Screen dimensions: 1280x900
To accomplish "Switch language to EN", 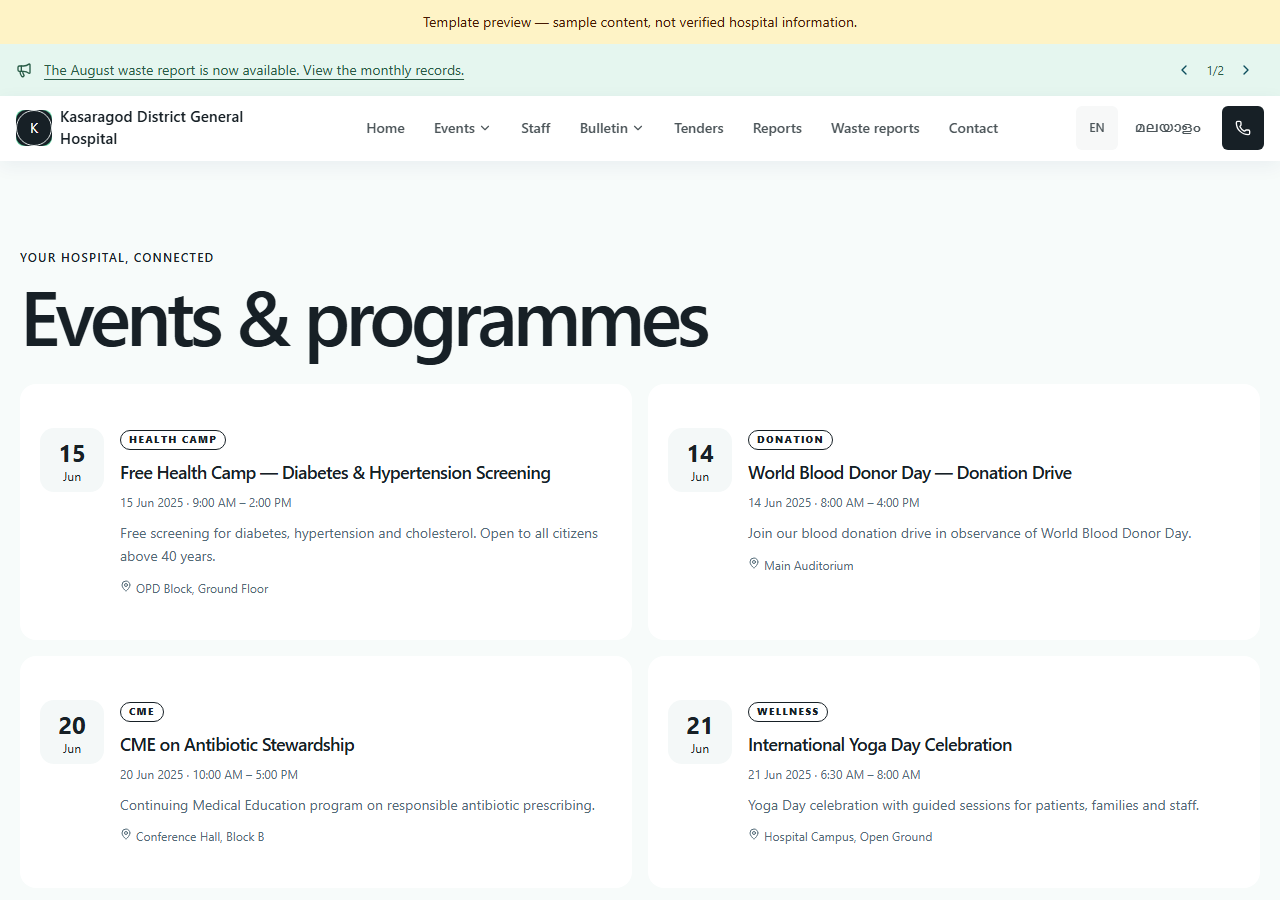I will click(1097, 128).
